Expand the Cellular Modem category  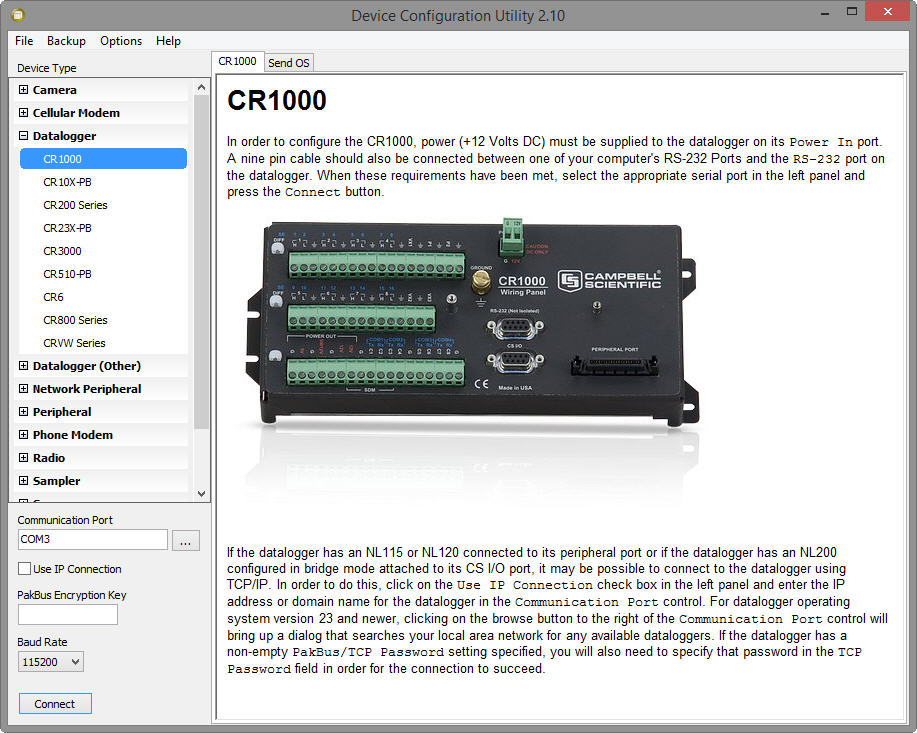24,113
